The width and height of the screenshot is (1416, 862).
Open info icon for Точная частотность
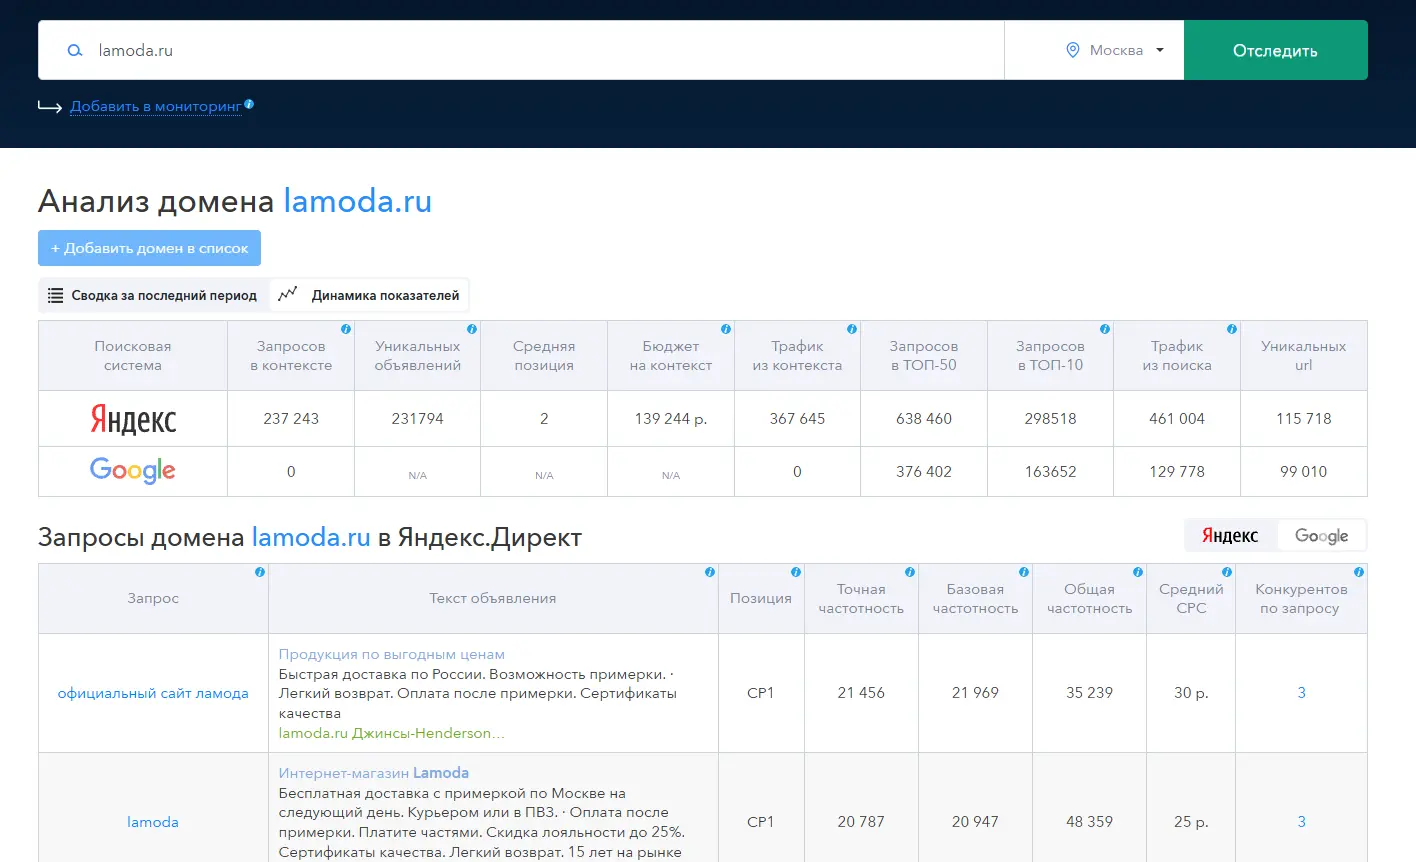coord(910,572)
